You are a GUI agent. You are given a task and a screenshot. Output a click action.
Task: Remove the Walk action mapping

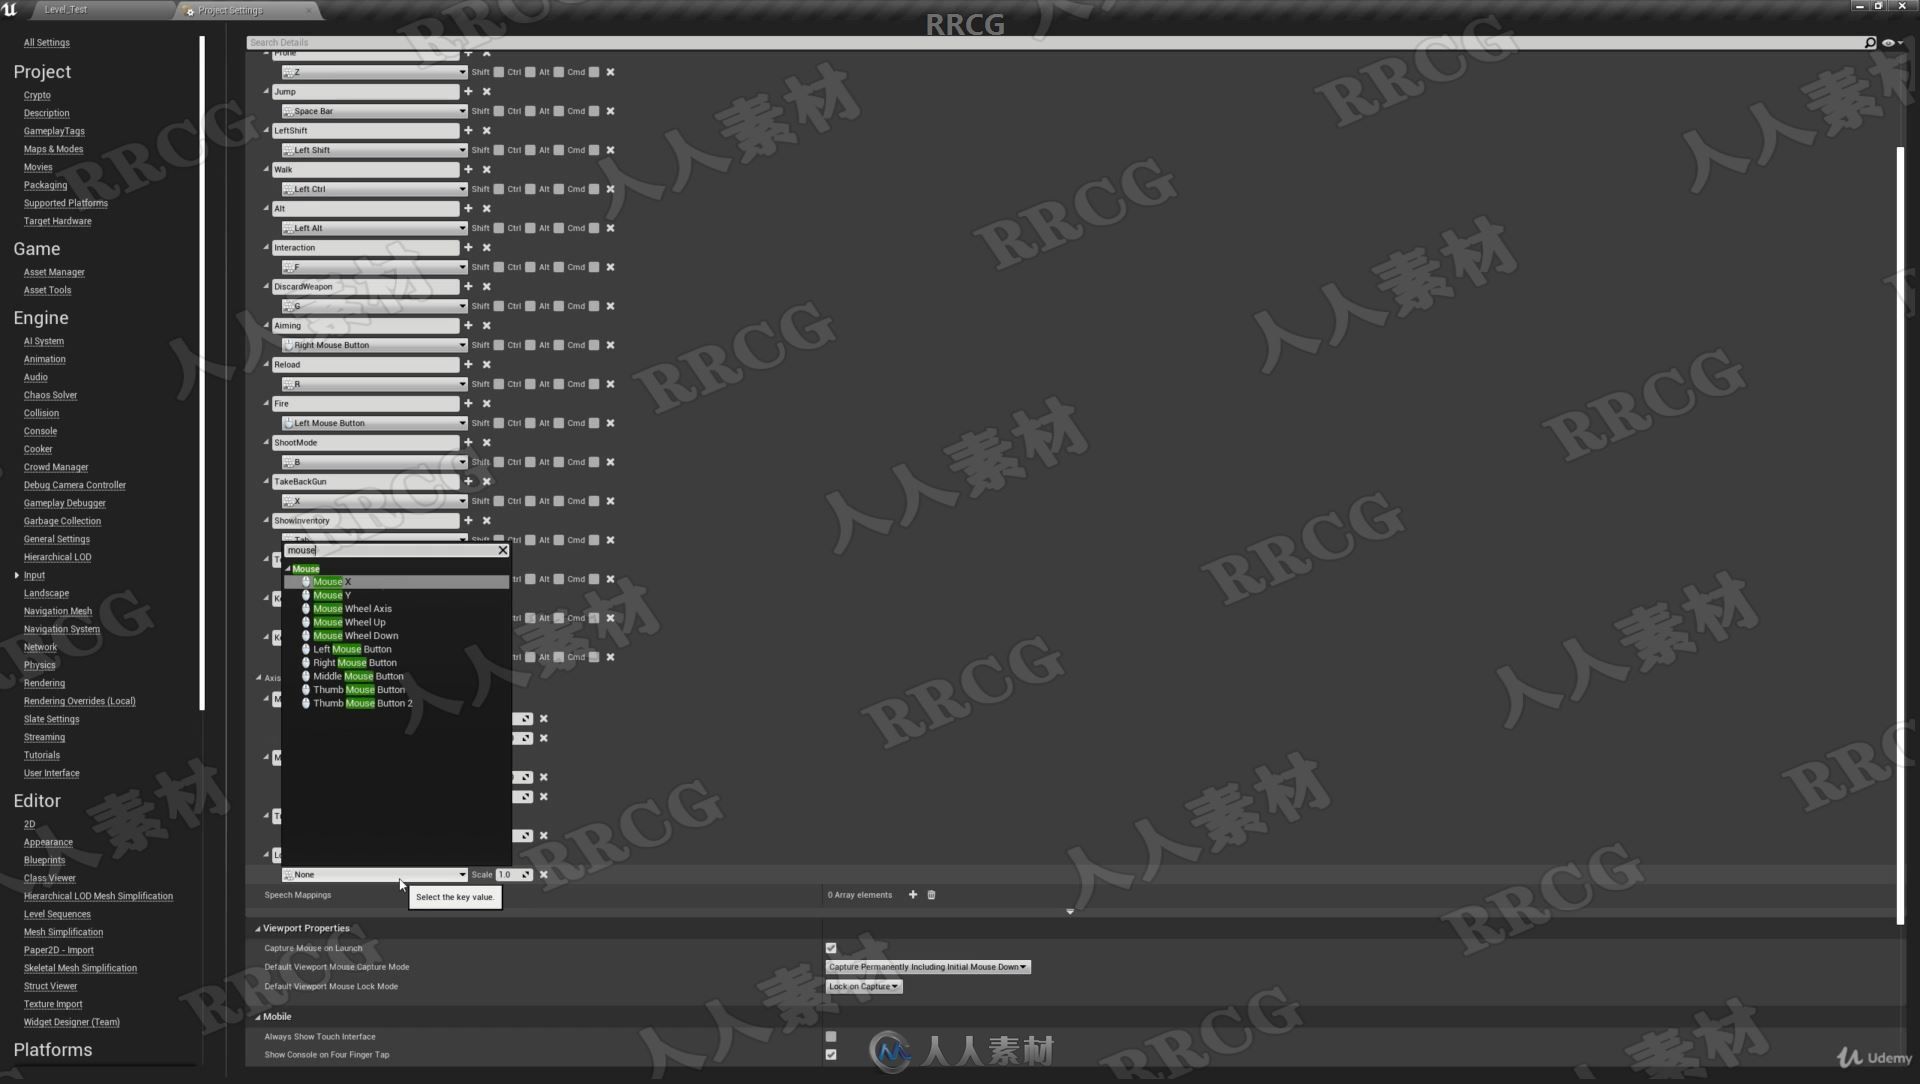[x=487, y=169]
